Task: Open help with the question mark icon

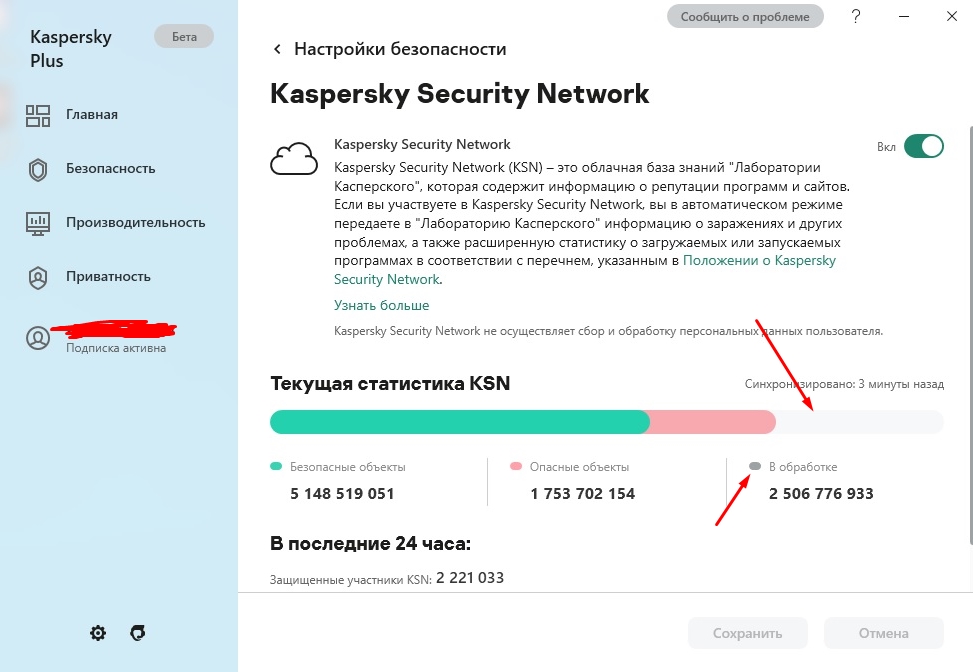Action: [856, 16]
